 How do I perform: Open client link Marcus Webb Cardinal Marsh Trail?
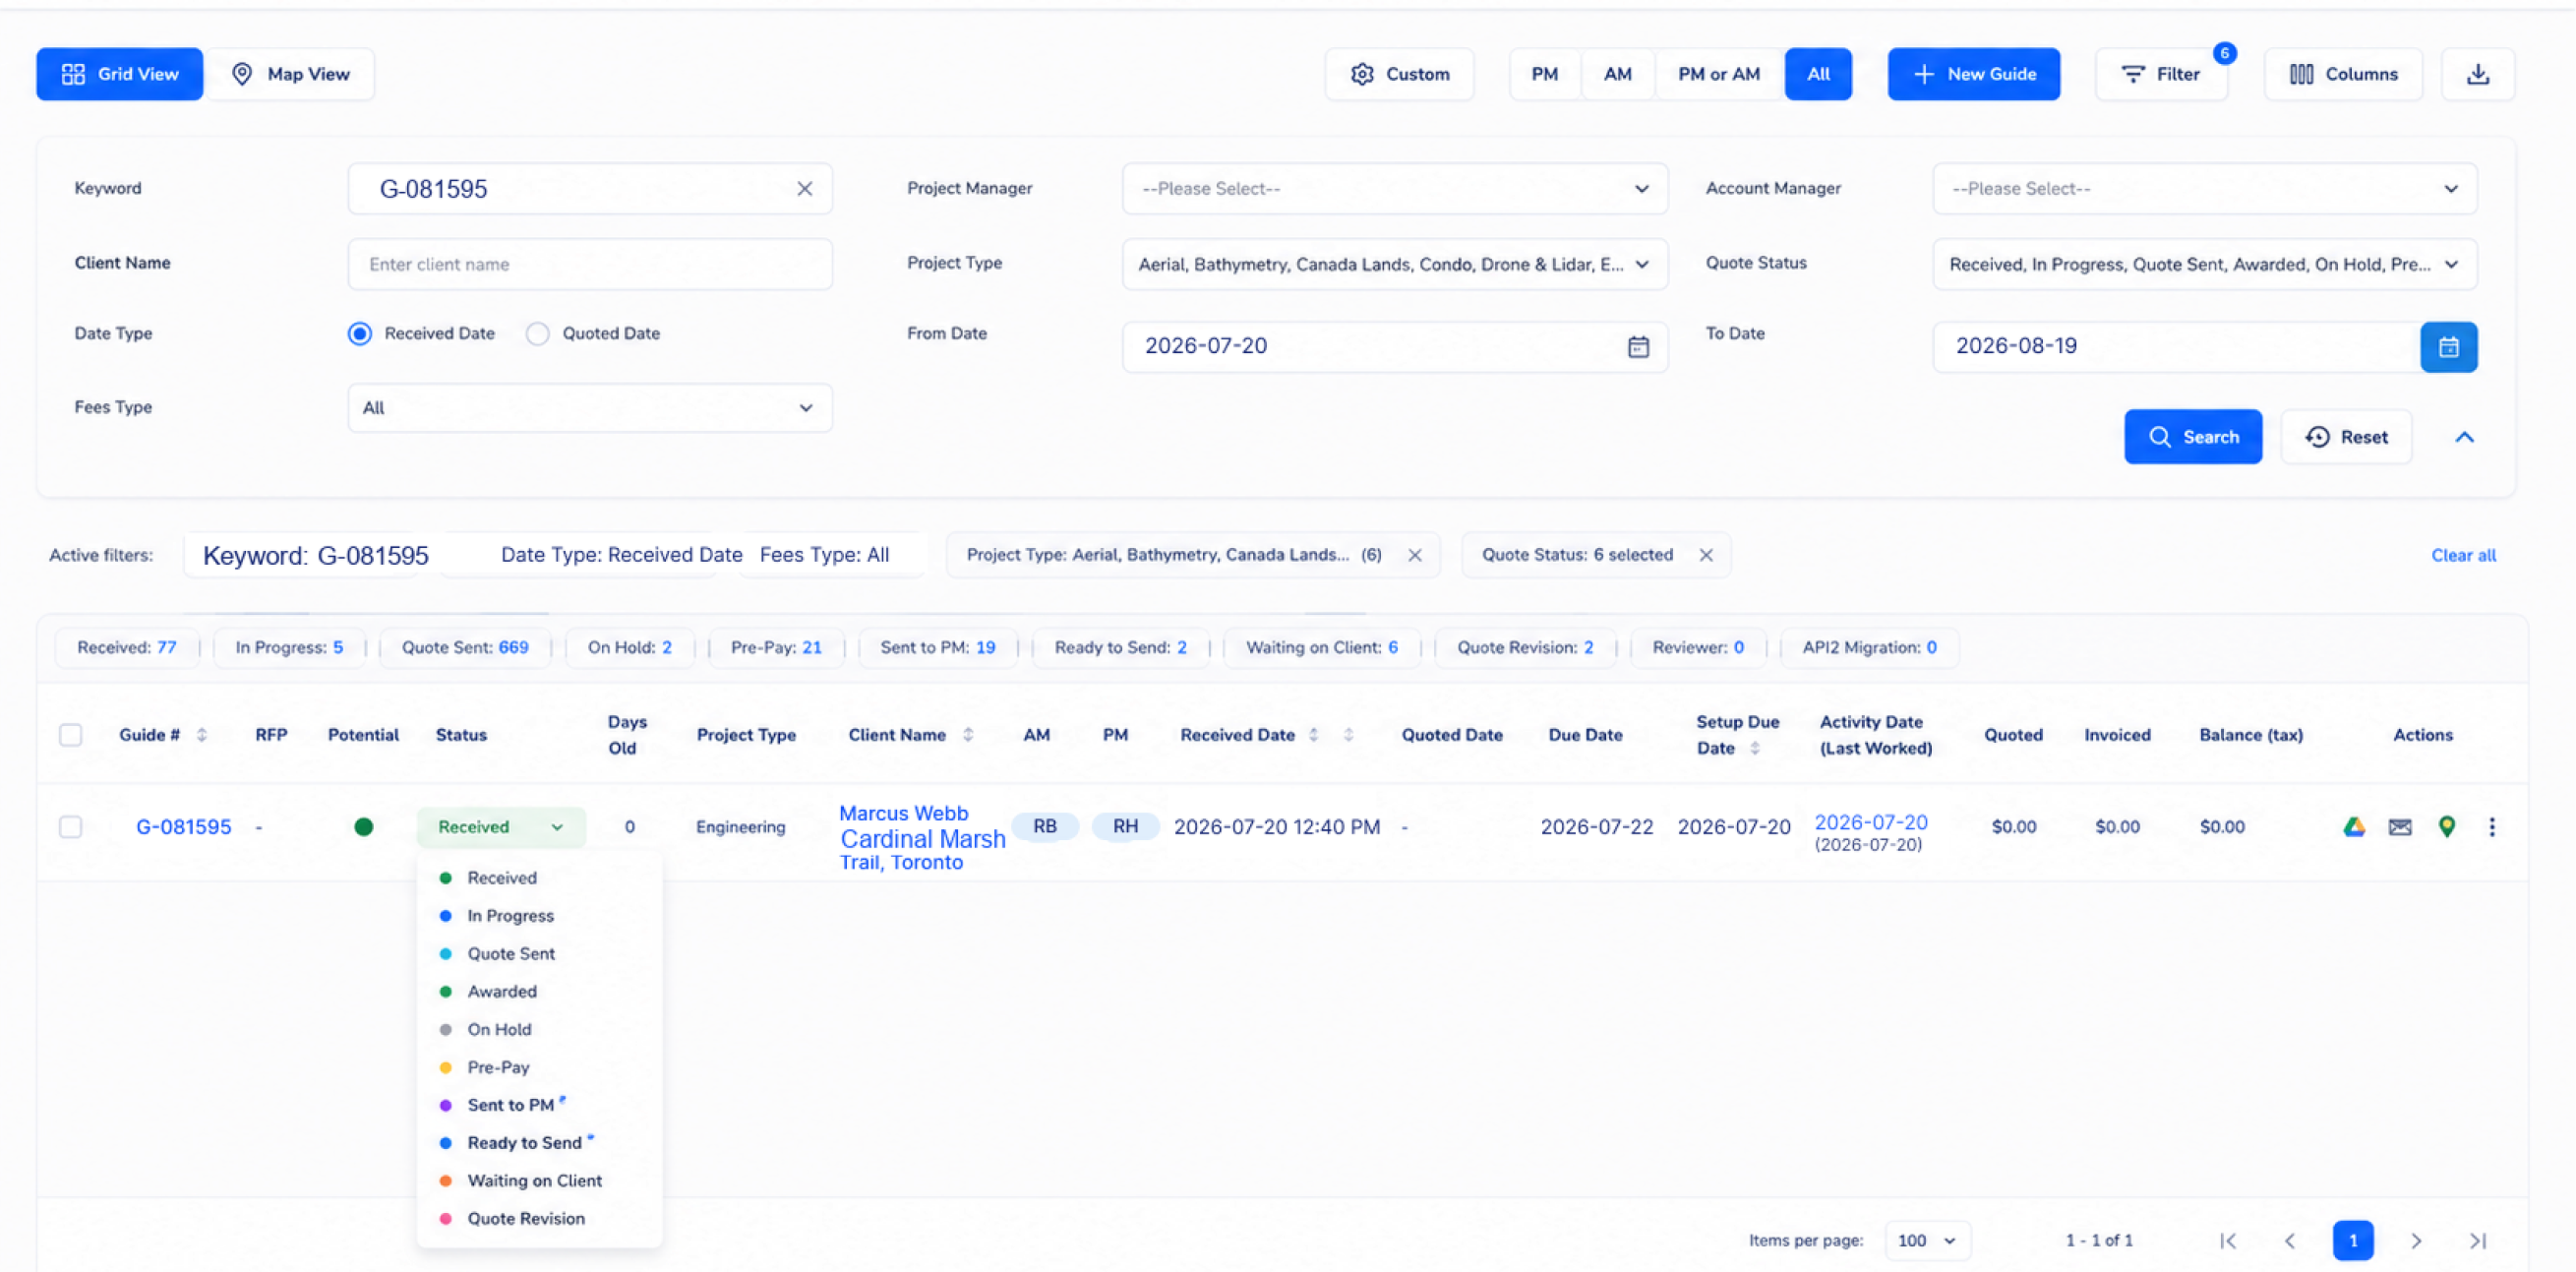pos(922,838)
